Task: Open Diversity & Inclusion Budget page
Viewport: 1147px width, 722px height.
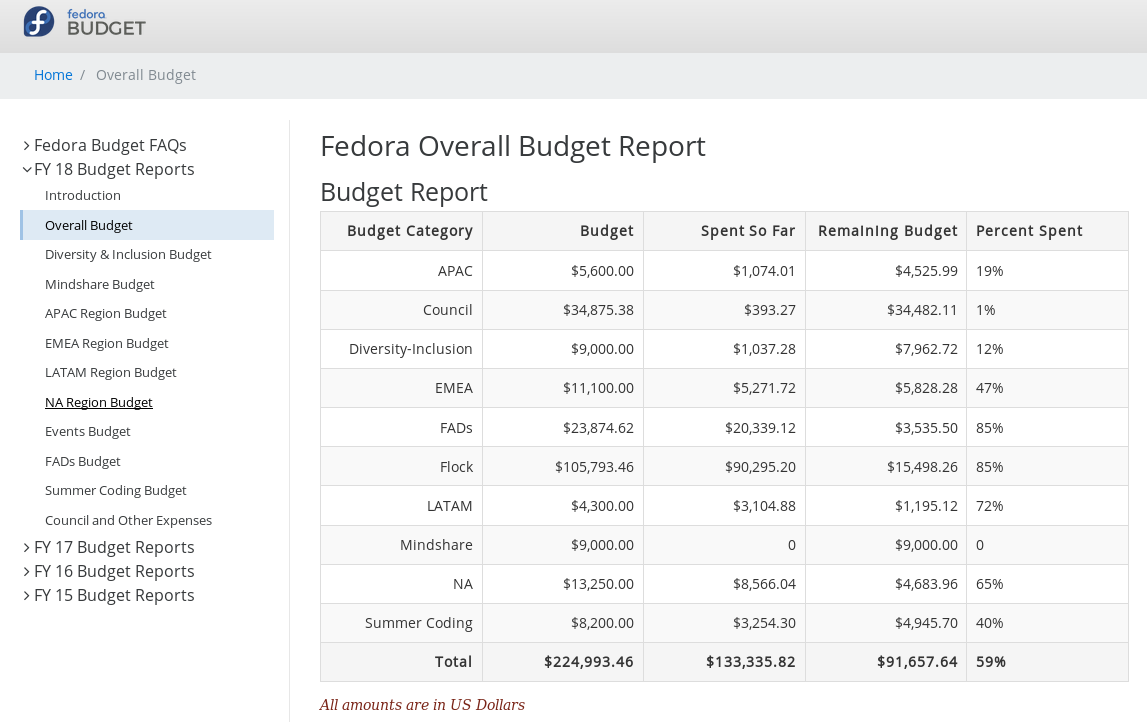Action: [128, 255]
